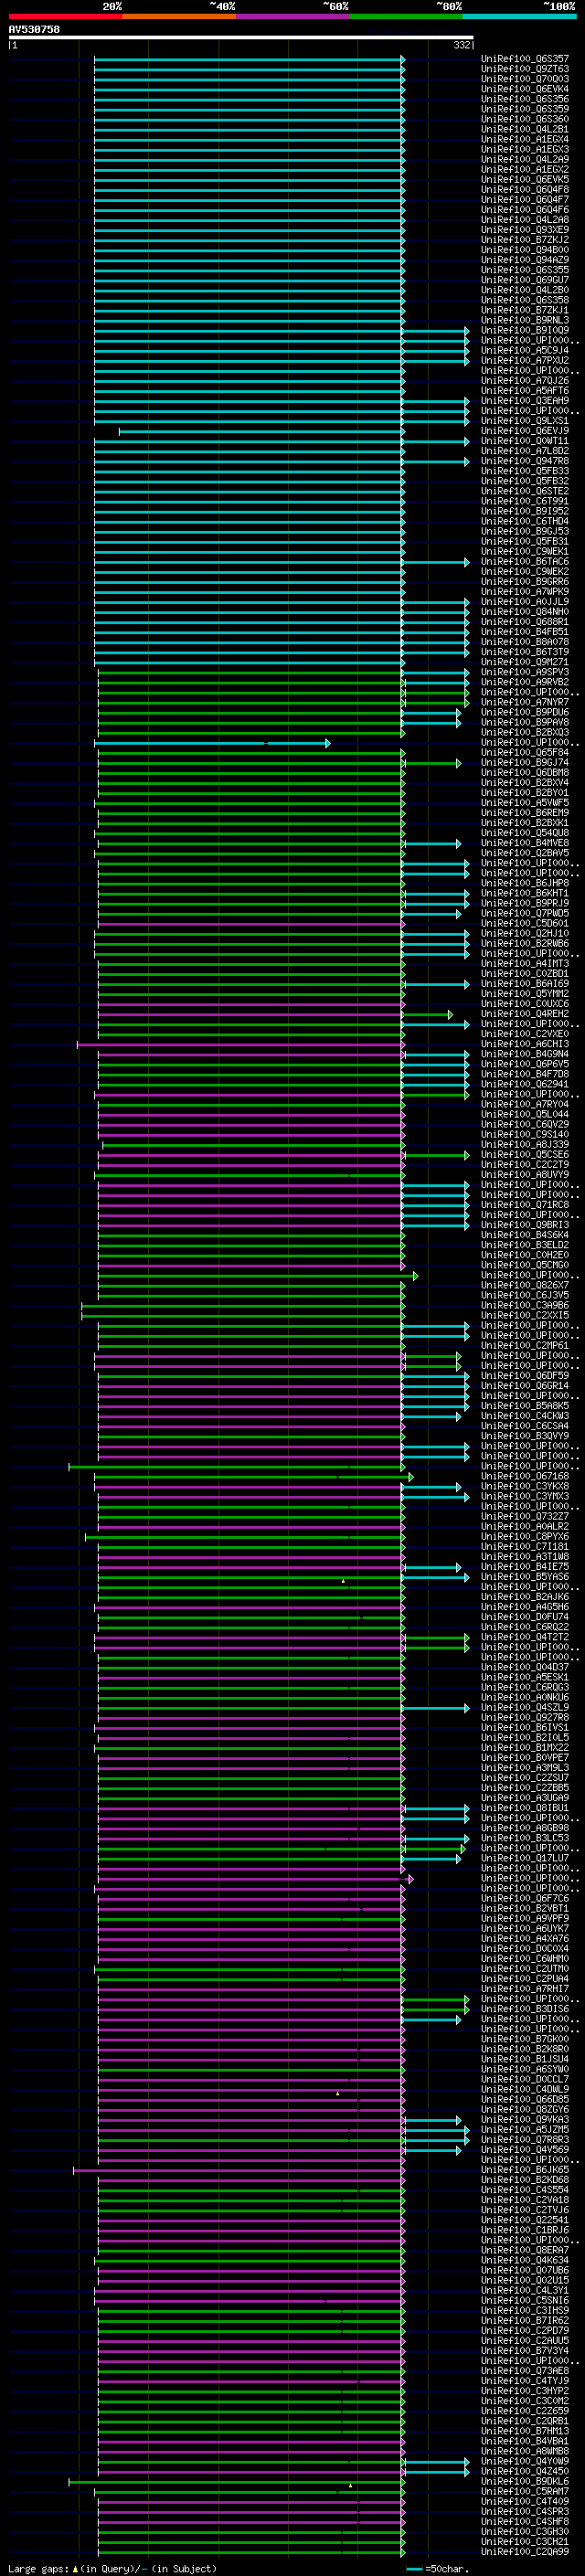Select the UniRef100_B4MVE8 entry
Screen dimensions: 585x2576
coord(525,843)
